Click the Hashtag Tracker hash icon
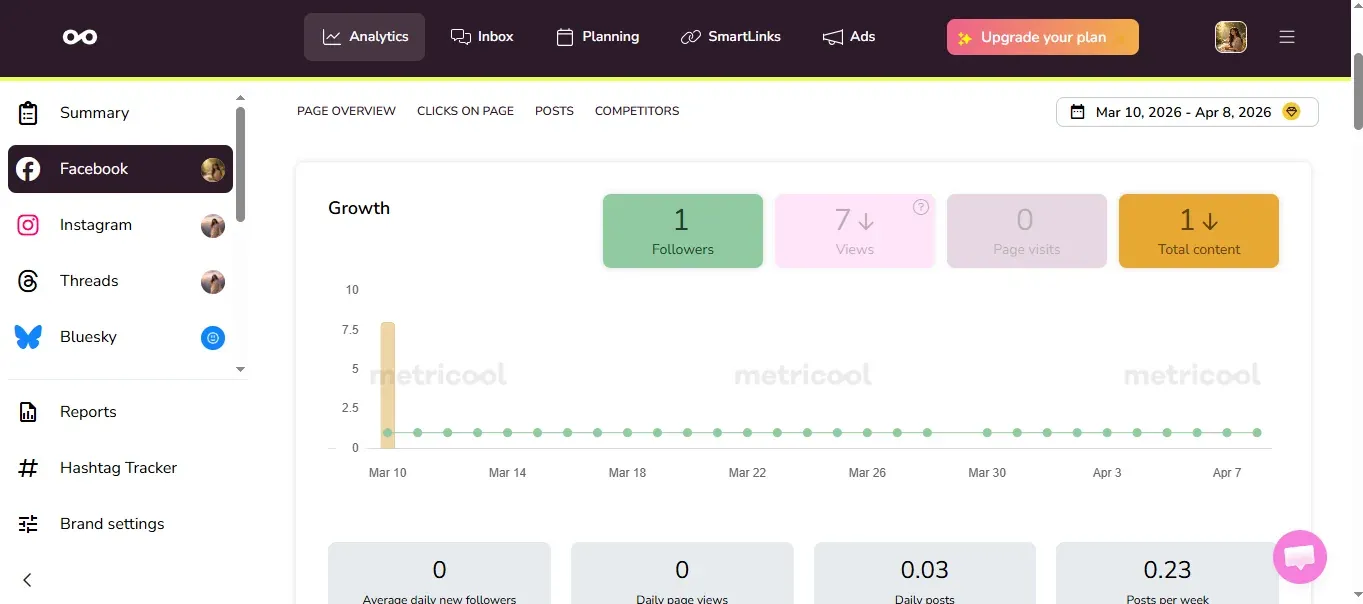The width and height of the screenshot is (1363, 604). tap(28, 468)
